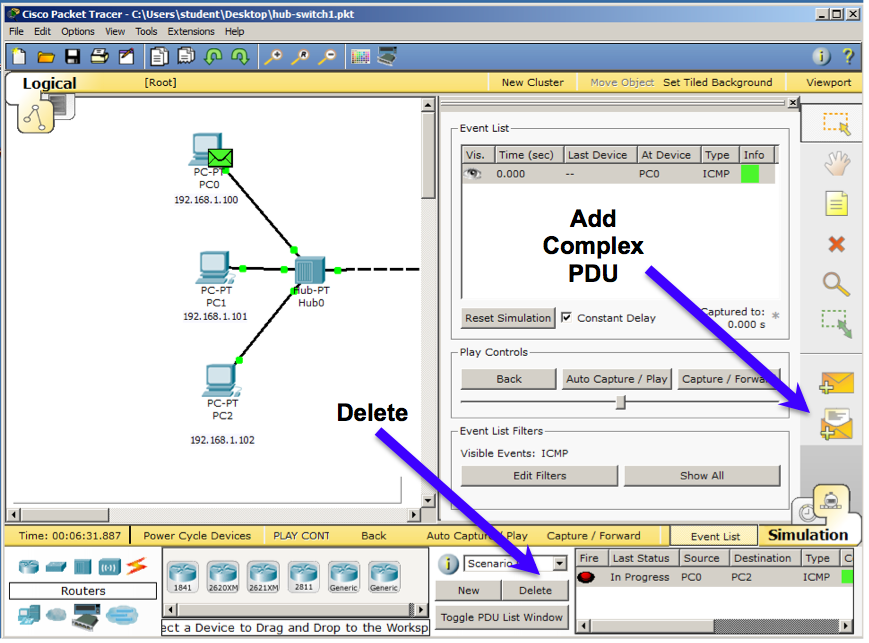869x643 pixels.
Task: Click the scenario info icon
Action: pos(448,564)
